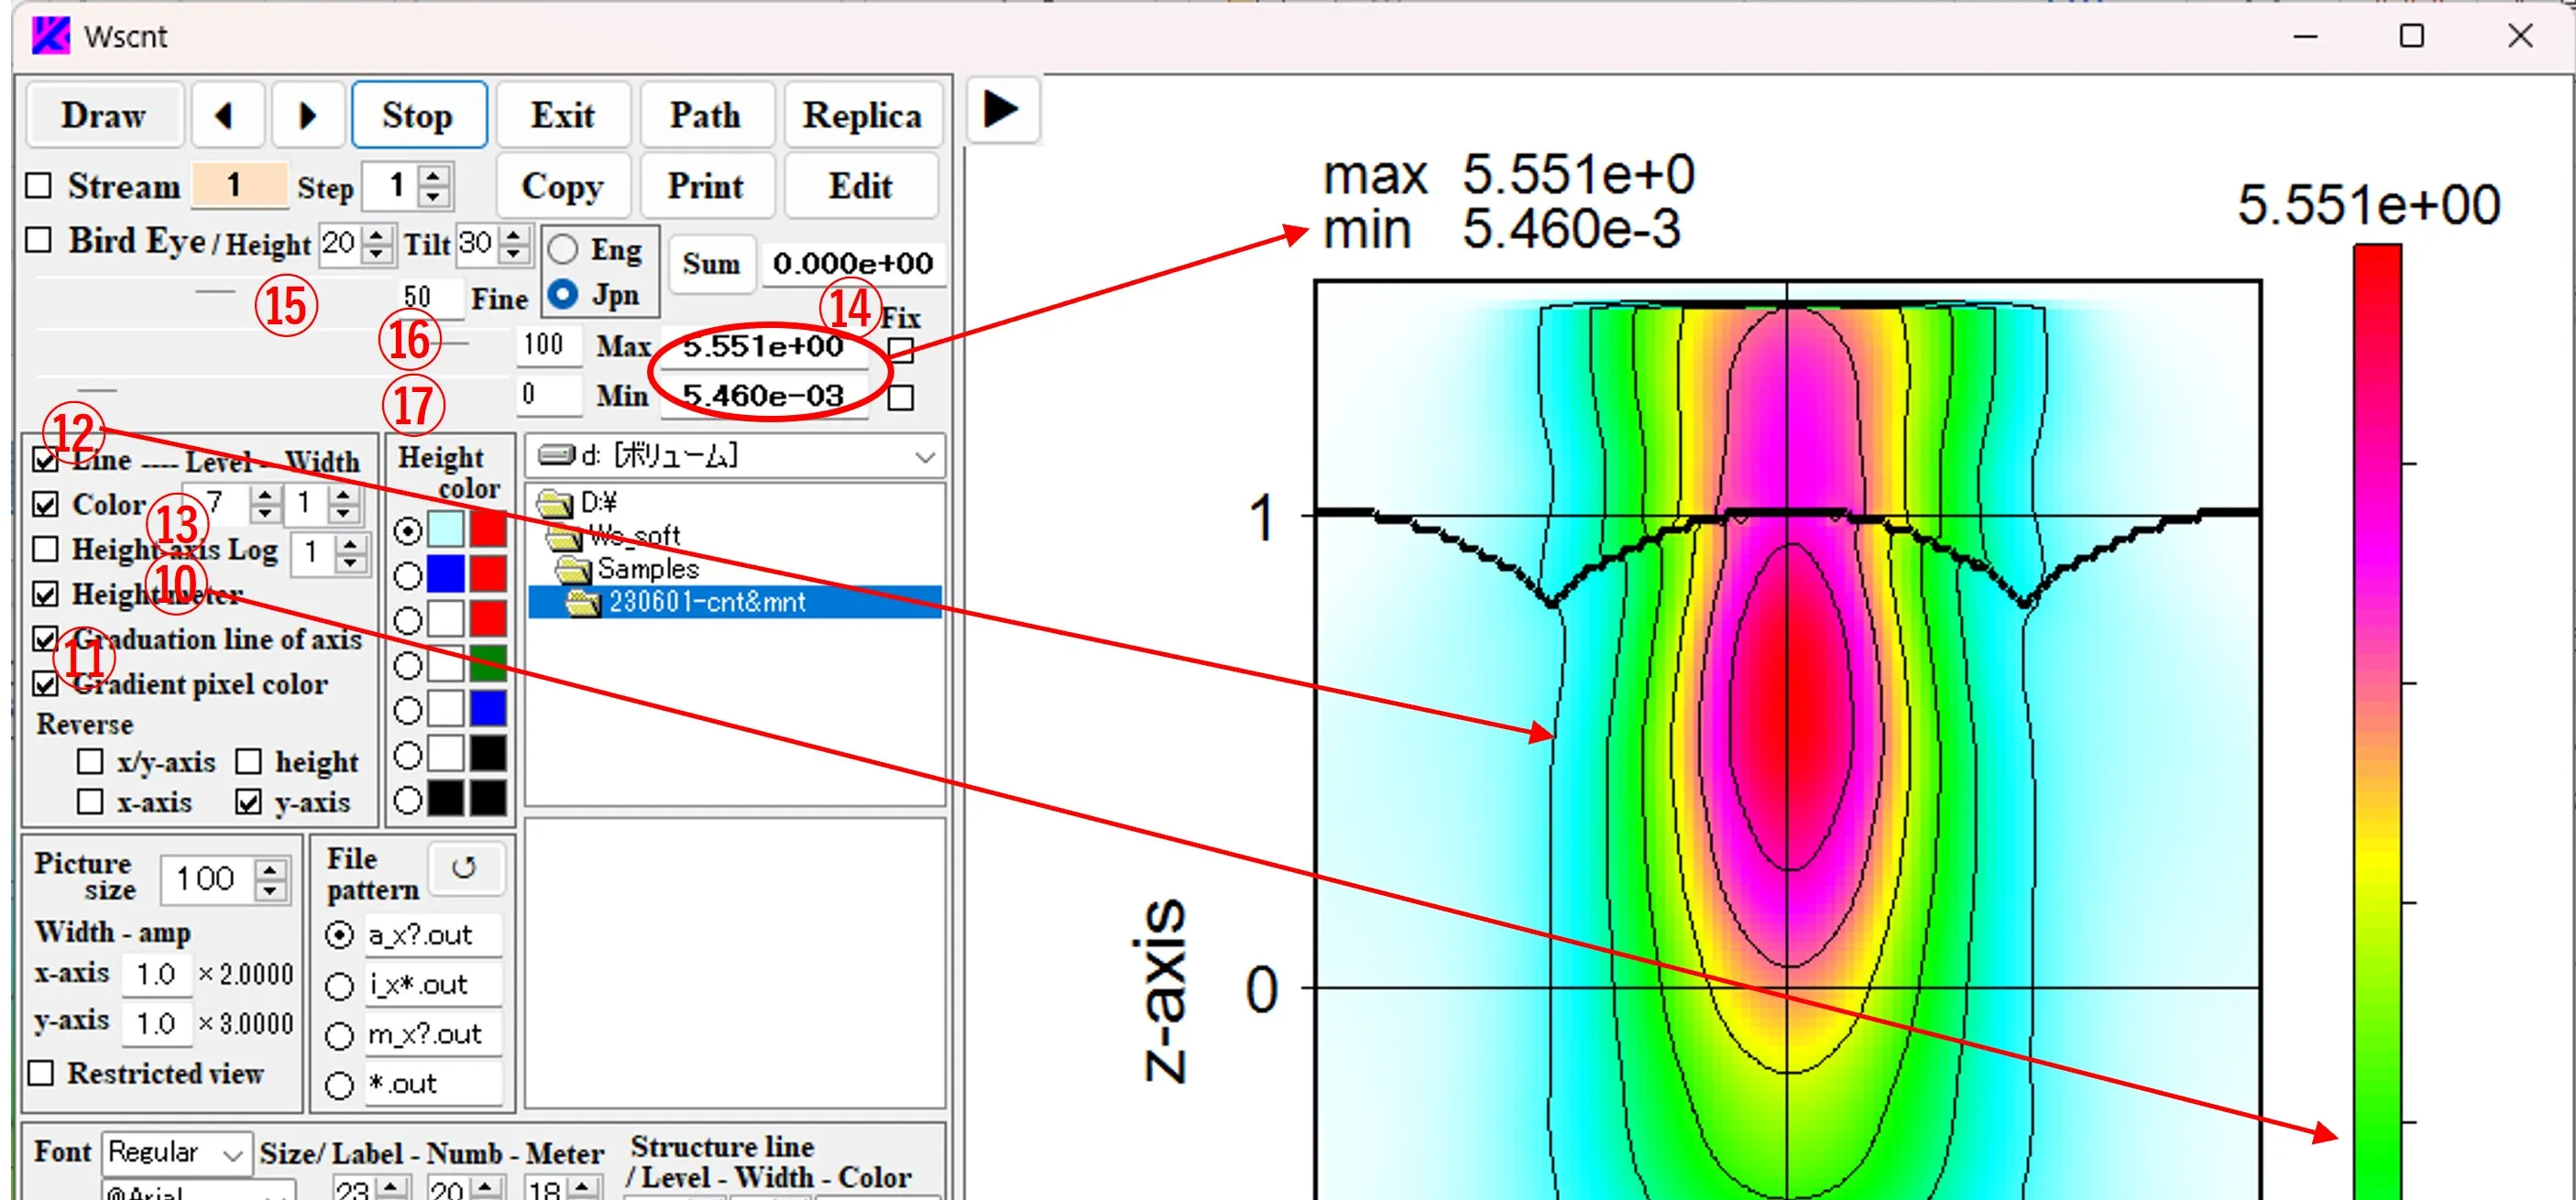Click the forward playback arrow icon
Viewport: 2576px width, 1200px height.
pos(1001,112)
